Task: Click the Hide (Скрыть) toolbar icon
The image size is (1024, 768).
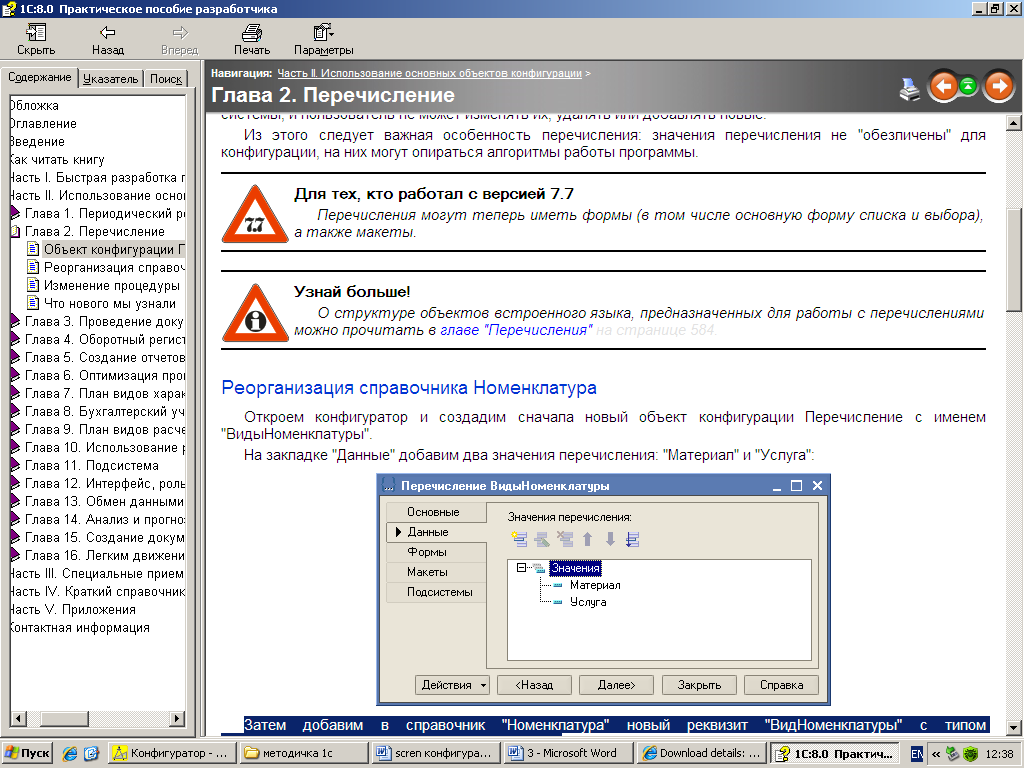Action: click(36, 33)
